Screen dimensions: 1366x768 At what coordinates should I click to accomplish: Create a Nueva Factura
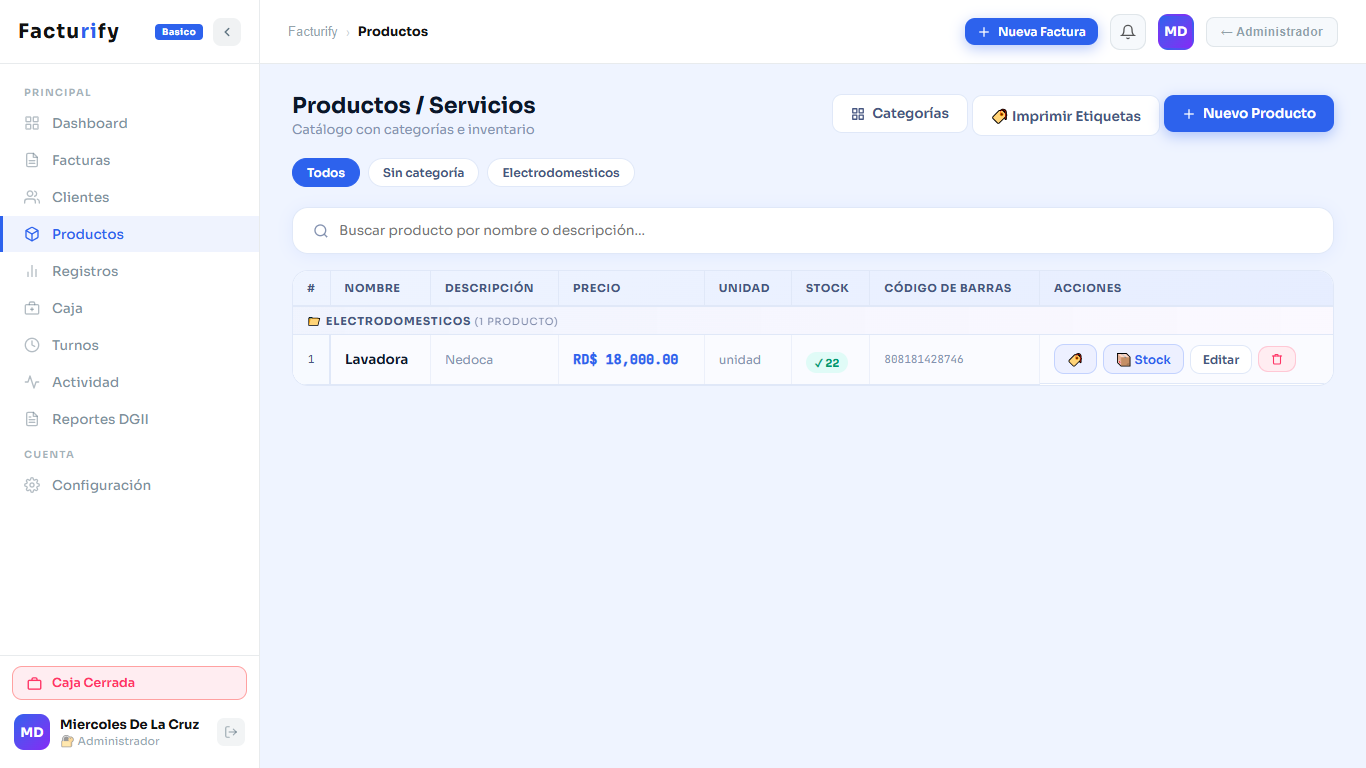[x=1031, y=32]
